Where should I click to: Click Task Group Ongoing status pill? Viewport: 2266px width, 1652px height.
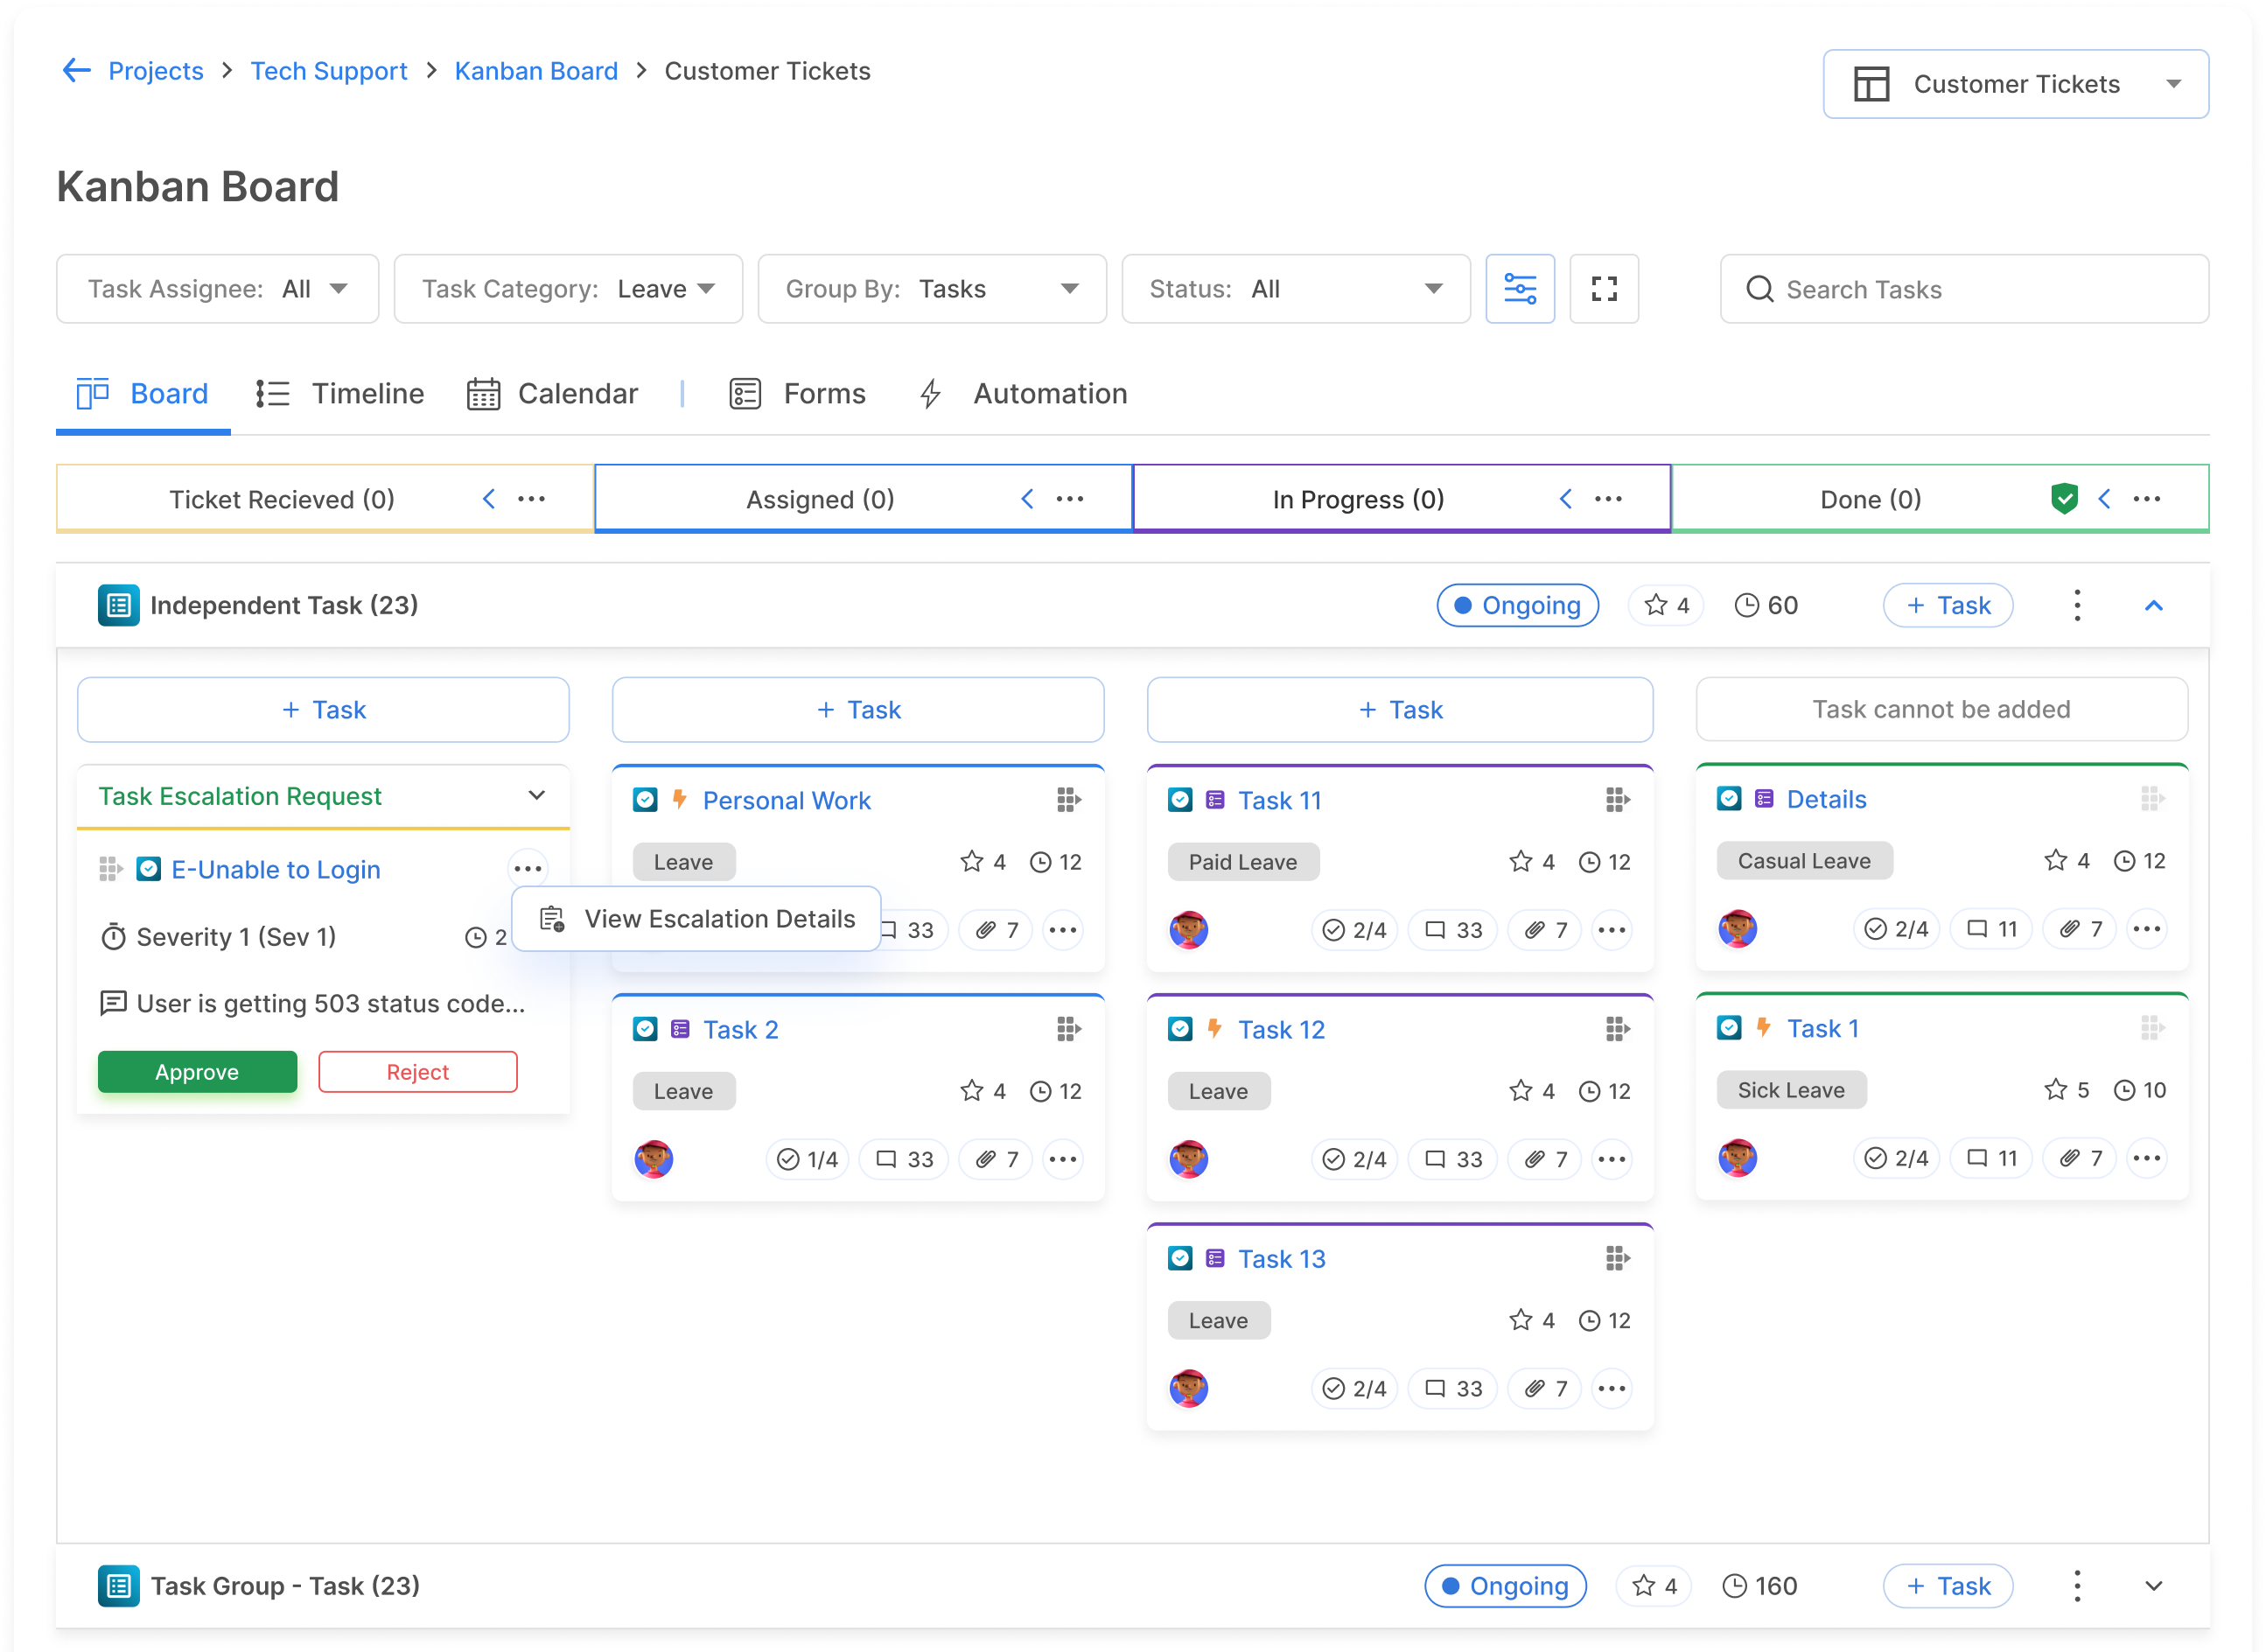(1505, 1585)
